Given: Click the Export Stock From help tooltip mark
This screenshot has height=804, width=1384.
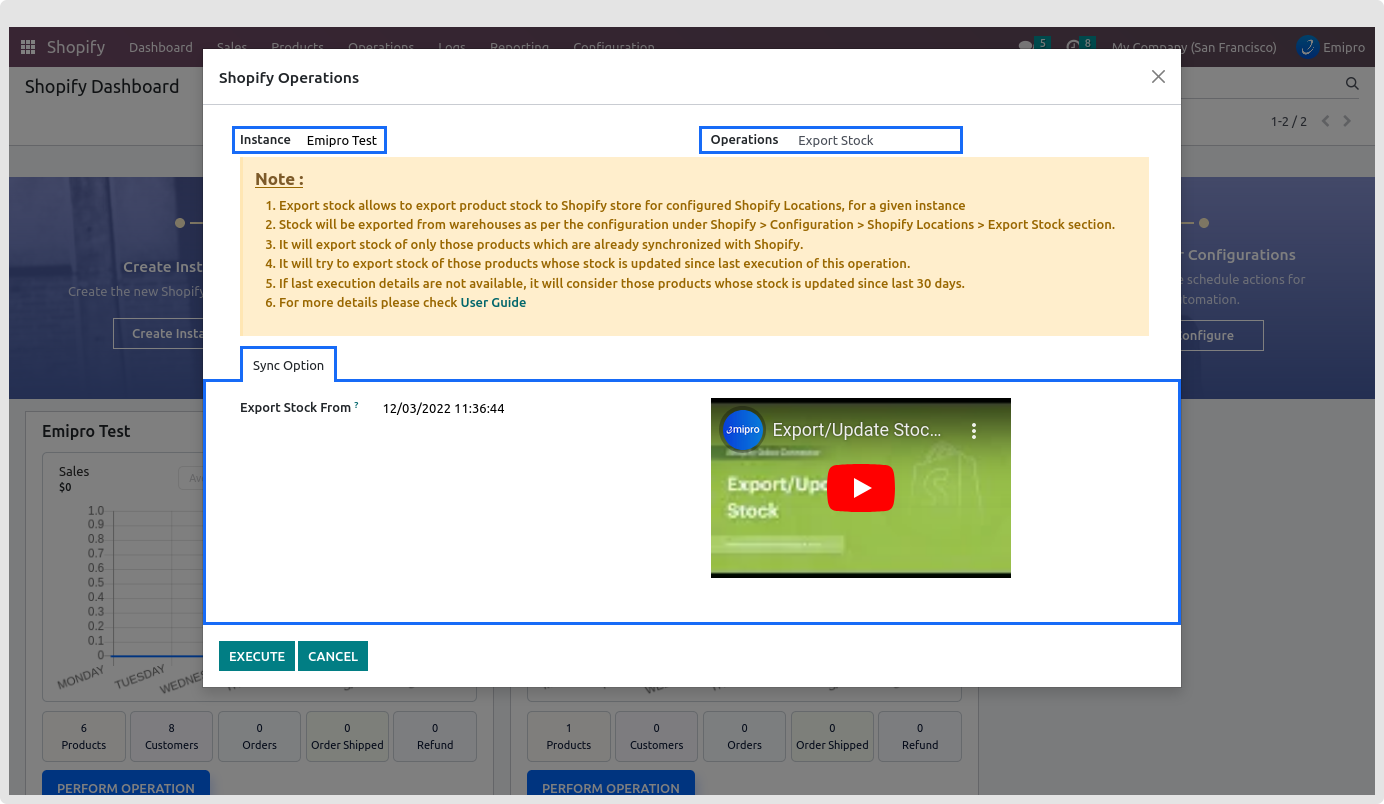Looking at the screenshot, I should tap(356, 405).
